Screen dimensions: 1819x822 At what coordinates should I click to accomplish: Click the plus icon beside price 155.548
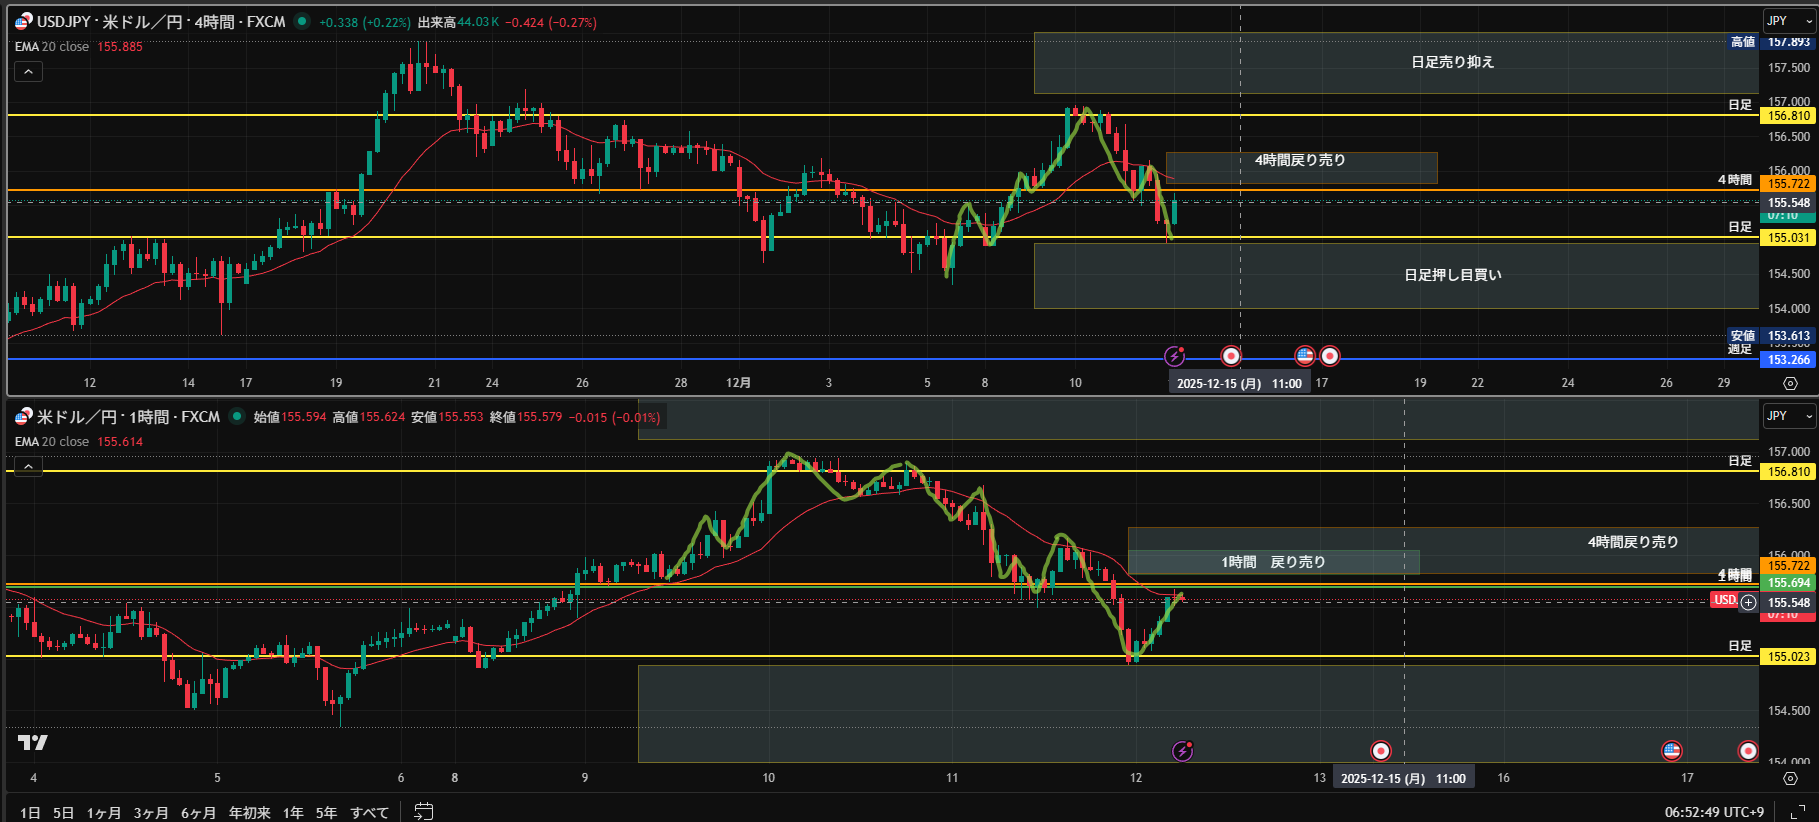1748,602
